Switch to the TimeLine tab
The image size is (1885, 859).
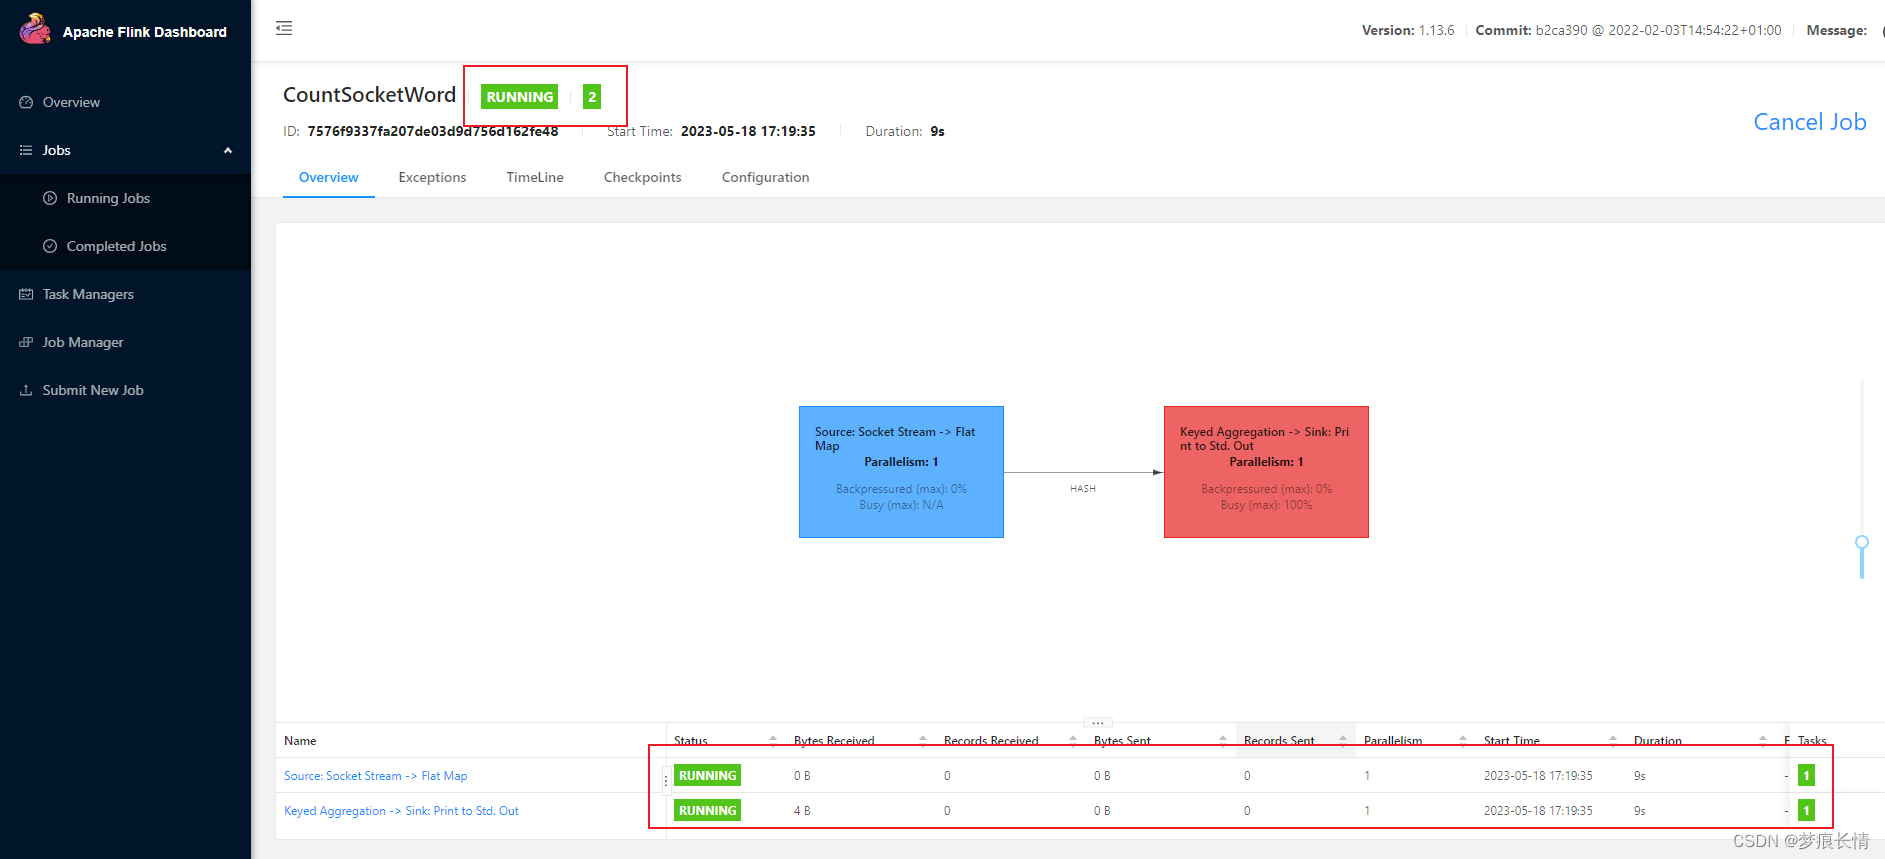click(535, 177)
